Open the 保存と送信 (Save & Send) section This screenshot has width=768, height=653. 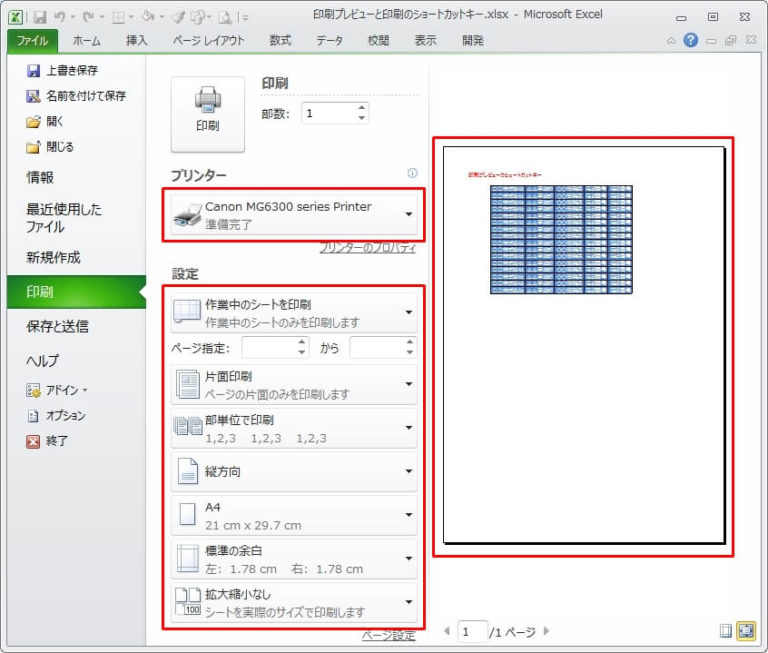coord(57,327)
